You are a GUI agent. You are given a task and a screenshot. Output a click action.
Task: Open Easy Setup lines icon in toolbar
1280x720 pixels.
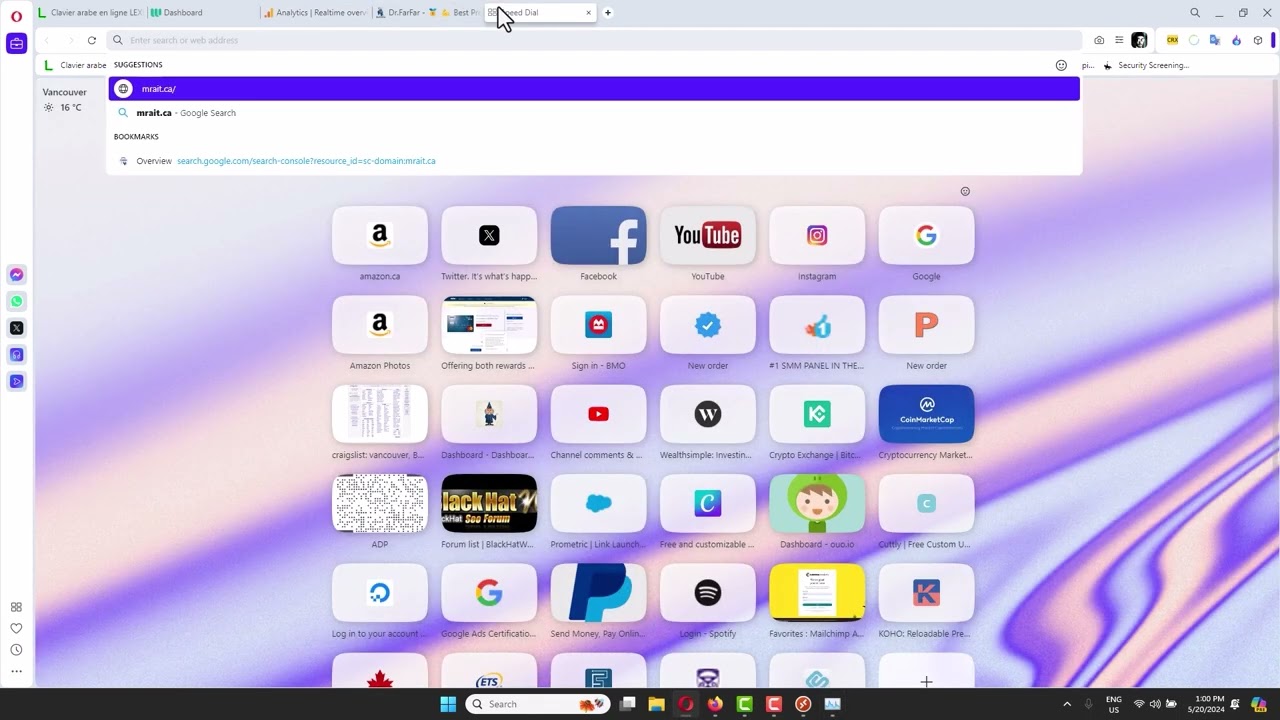(x=1119, y=40)
